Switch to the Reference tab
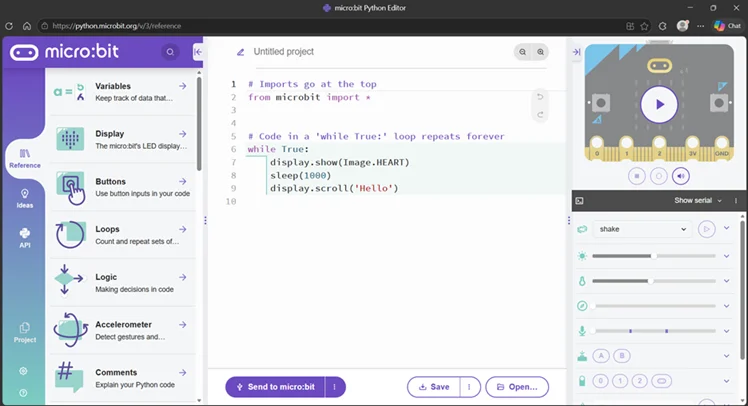 (25, 158)
